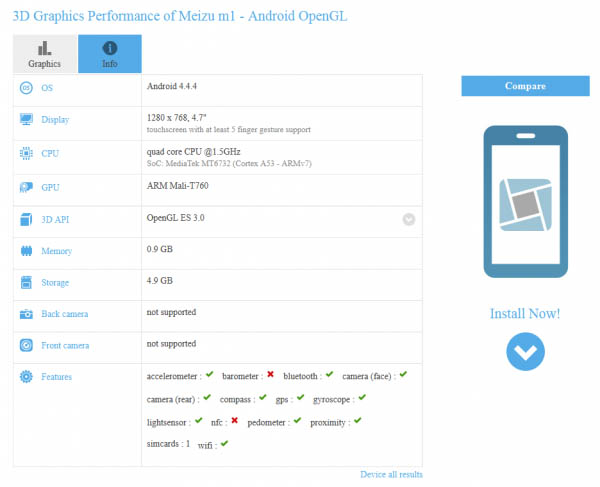Click the SoC: MediaTek MT6732 text

point(229,163)
